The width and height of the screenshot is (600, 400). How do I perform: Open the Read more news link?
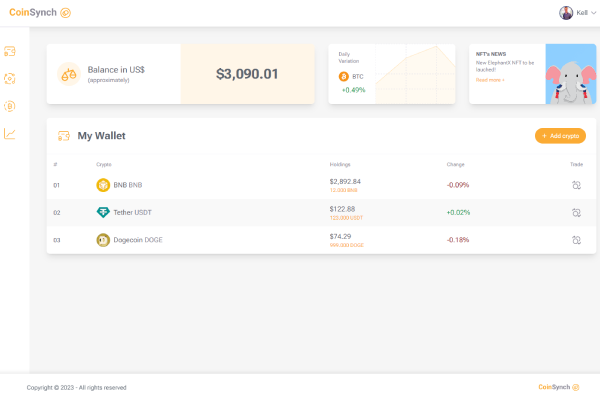(490, 80)
